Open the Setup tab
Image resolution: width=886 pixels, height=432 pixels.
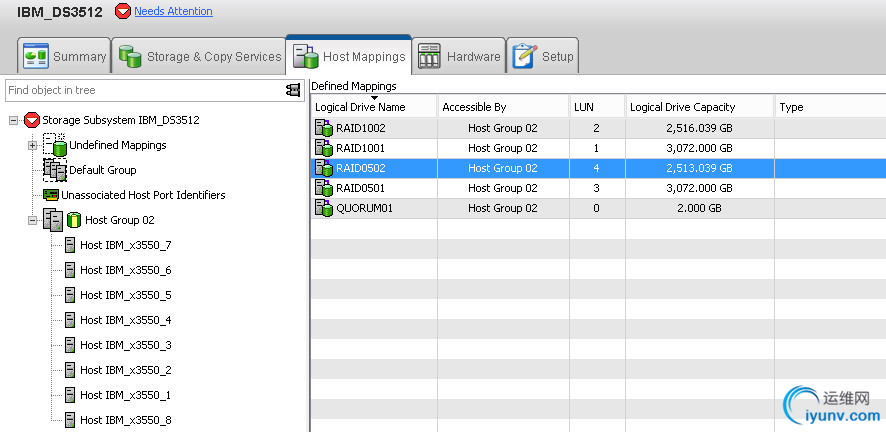click(542, 56)
